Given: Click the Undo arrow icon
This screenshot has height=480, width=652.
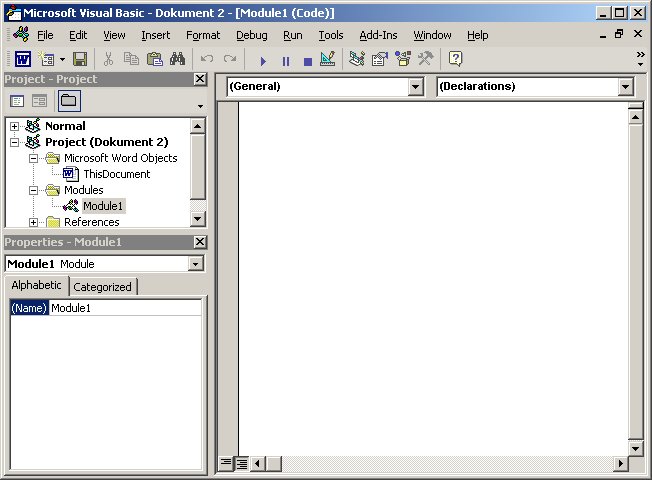Looking at the screenshot, I should (207, 59).
